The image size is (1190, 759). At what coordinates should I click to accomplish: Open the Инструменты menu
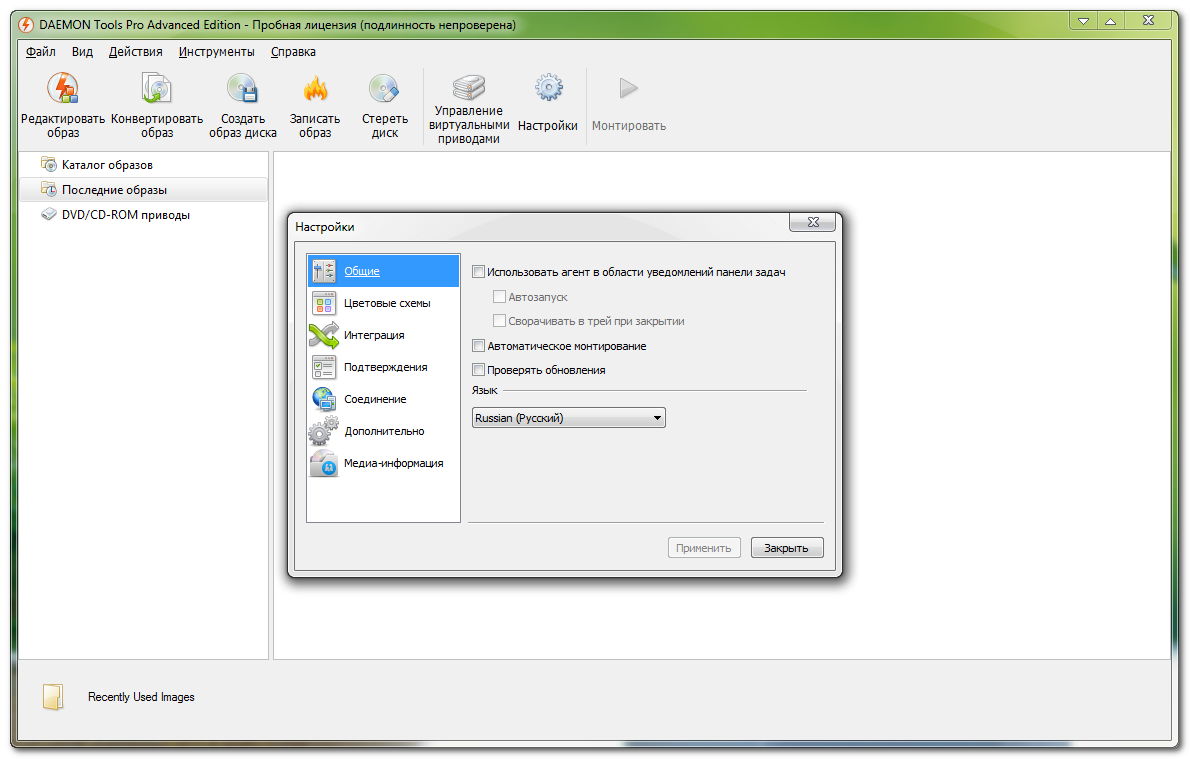coord(216,52)
